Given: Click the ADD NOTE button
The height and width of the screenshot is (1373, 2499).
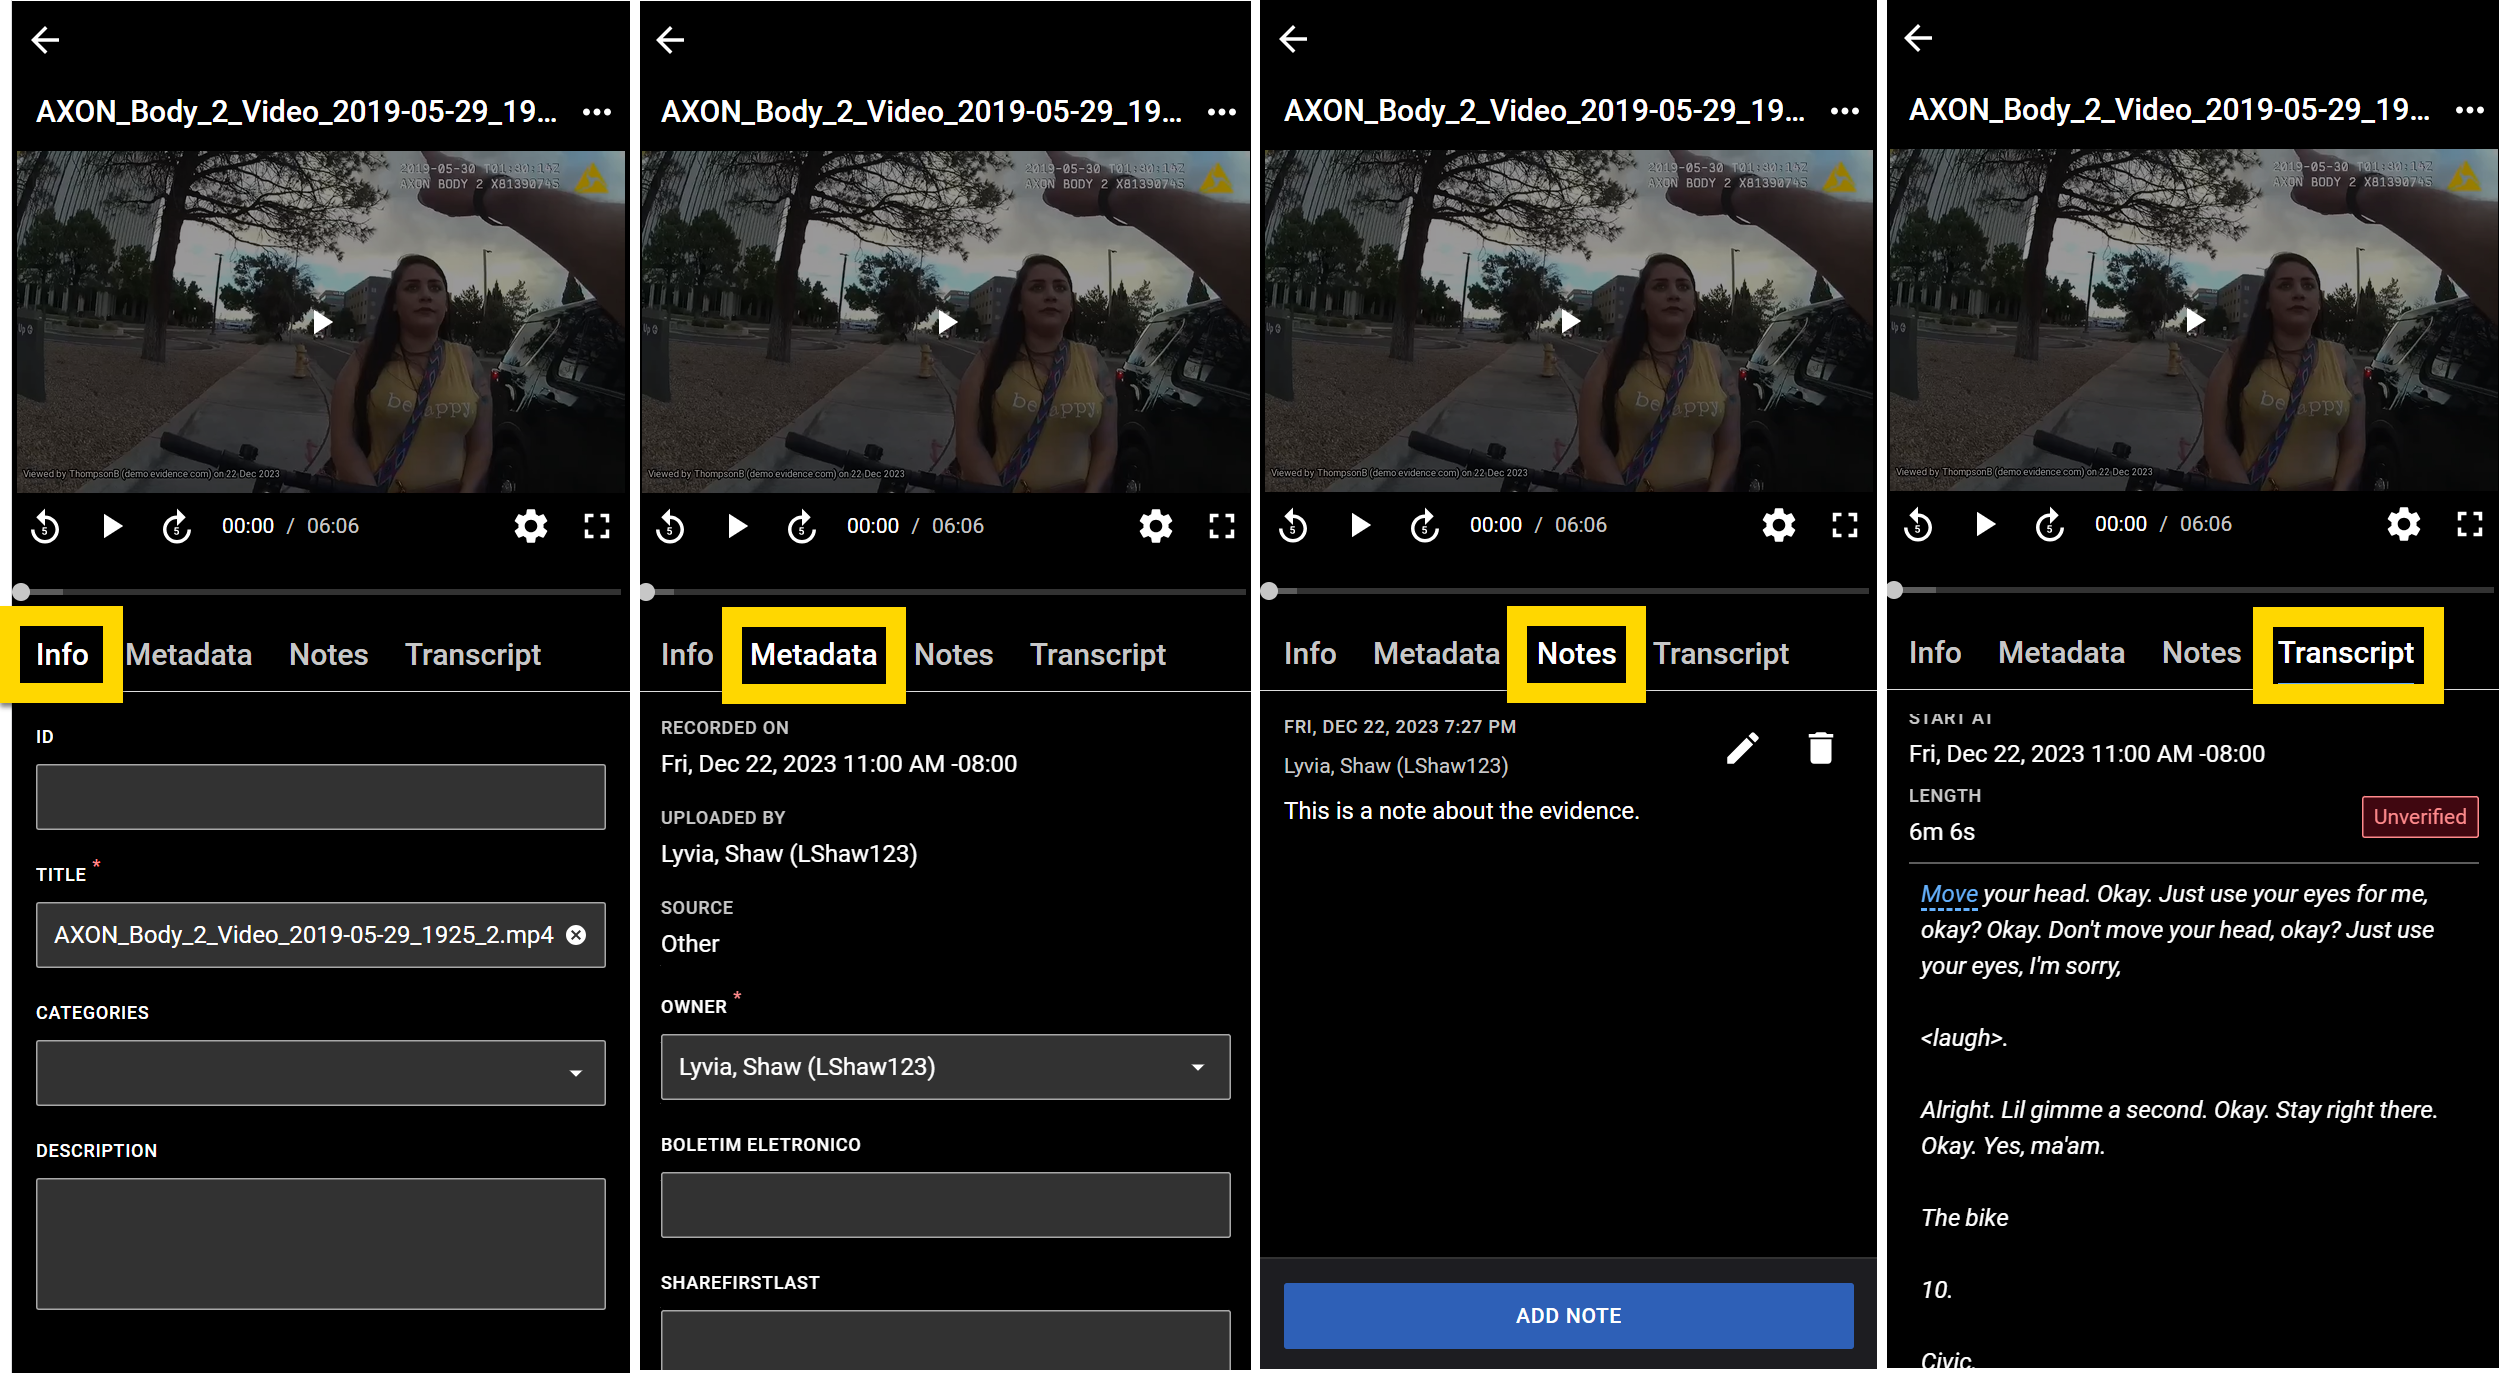Looking at the screenshot, I should pos(1567,1315).
